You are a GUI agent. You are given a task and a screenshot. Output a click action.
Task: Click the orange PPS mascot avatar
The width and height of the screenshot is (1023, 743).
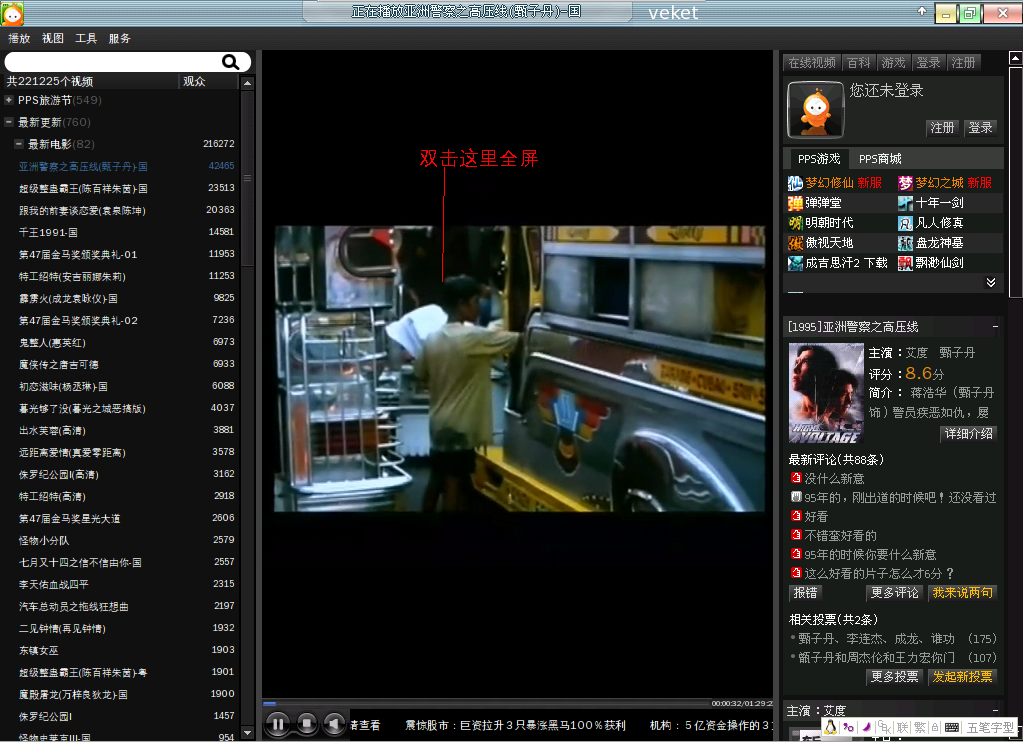816,110
